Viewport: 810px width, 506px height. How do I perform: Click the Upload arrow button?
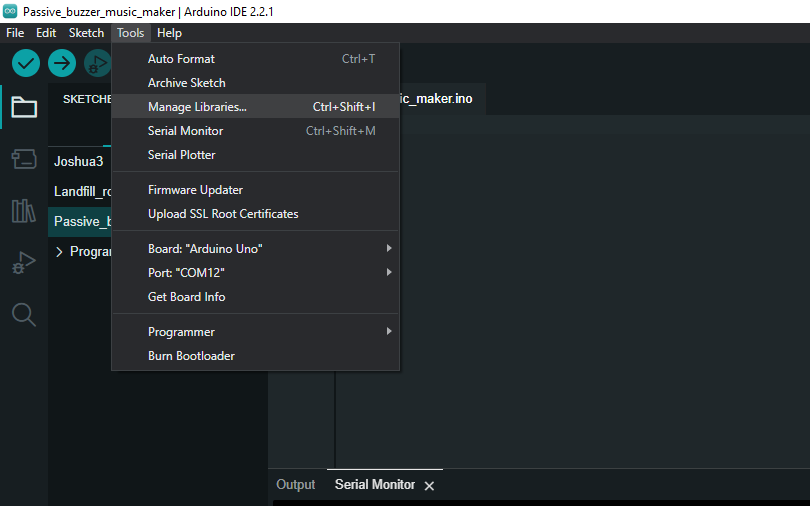pos(62,63)
